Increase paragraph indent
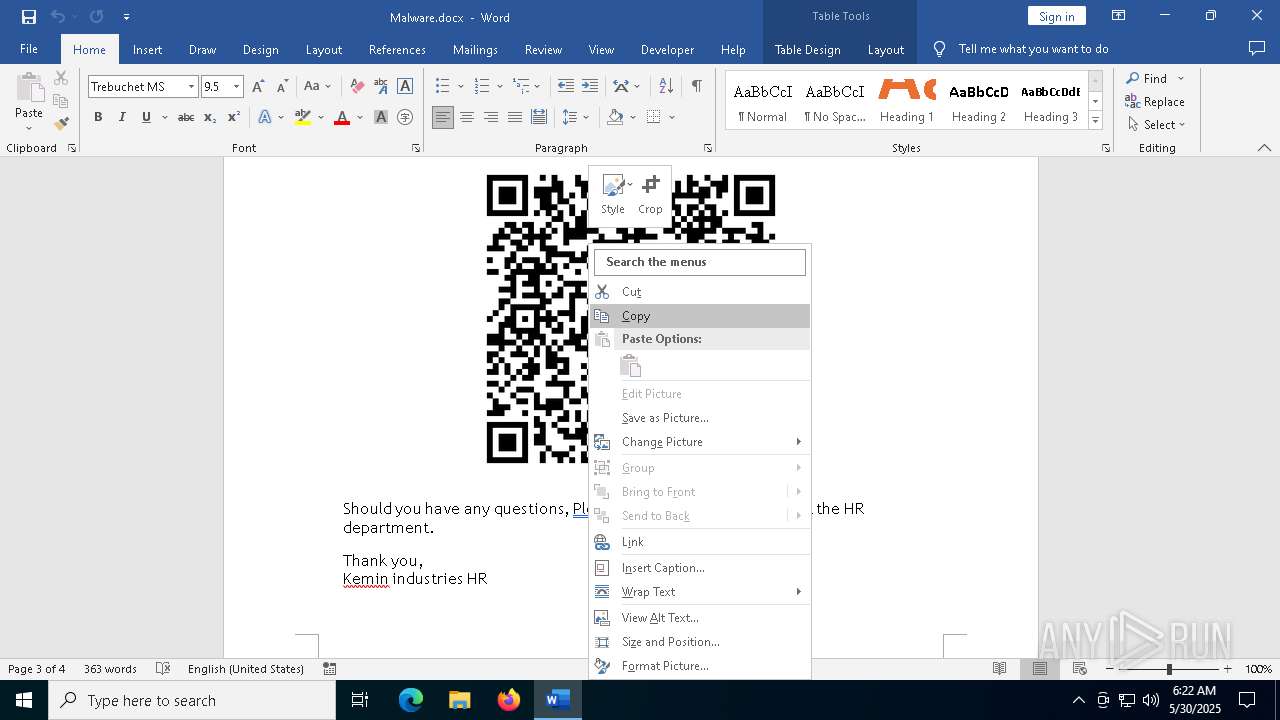Screen dimensions: 1280x720 tap(590, 87)
